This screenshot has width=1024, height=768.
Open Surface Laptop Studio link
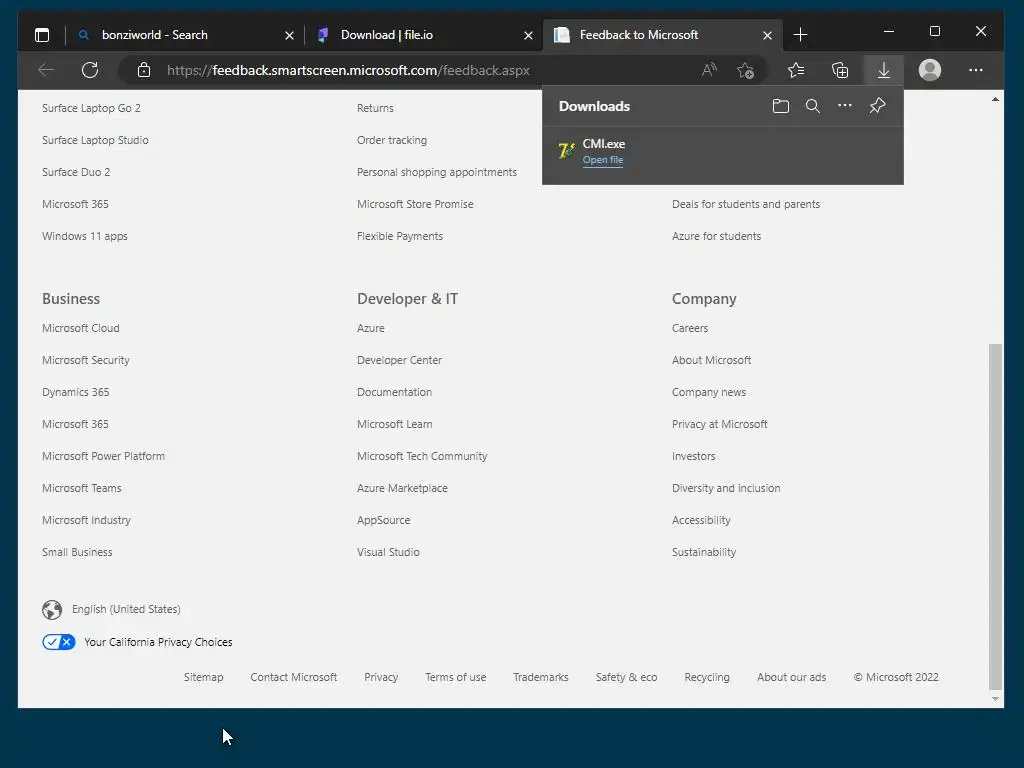click(95, 140)
